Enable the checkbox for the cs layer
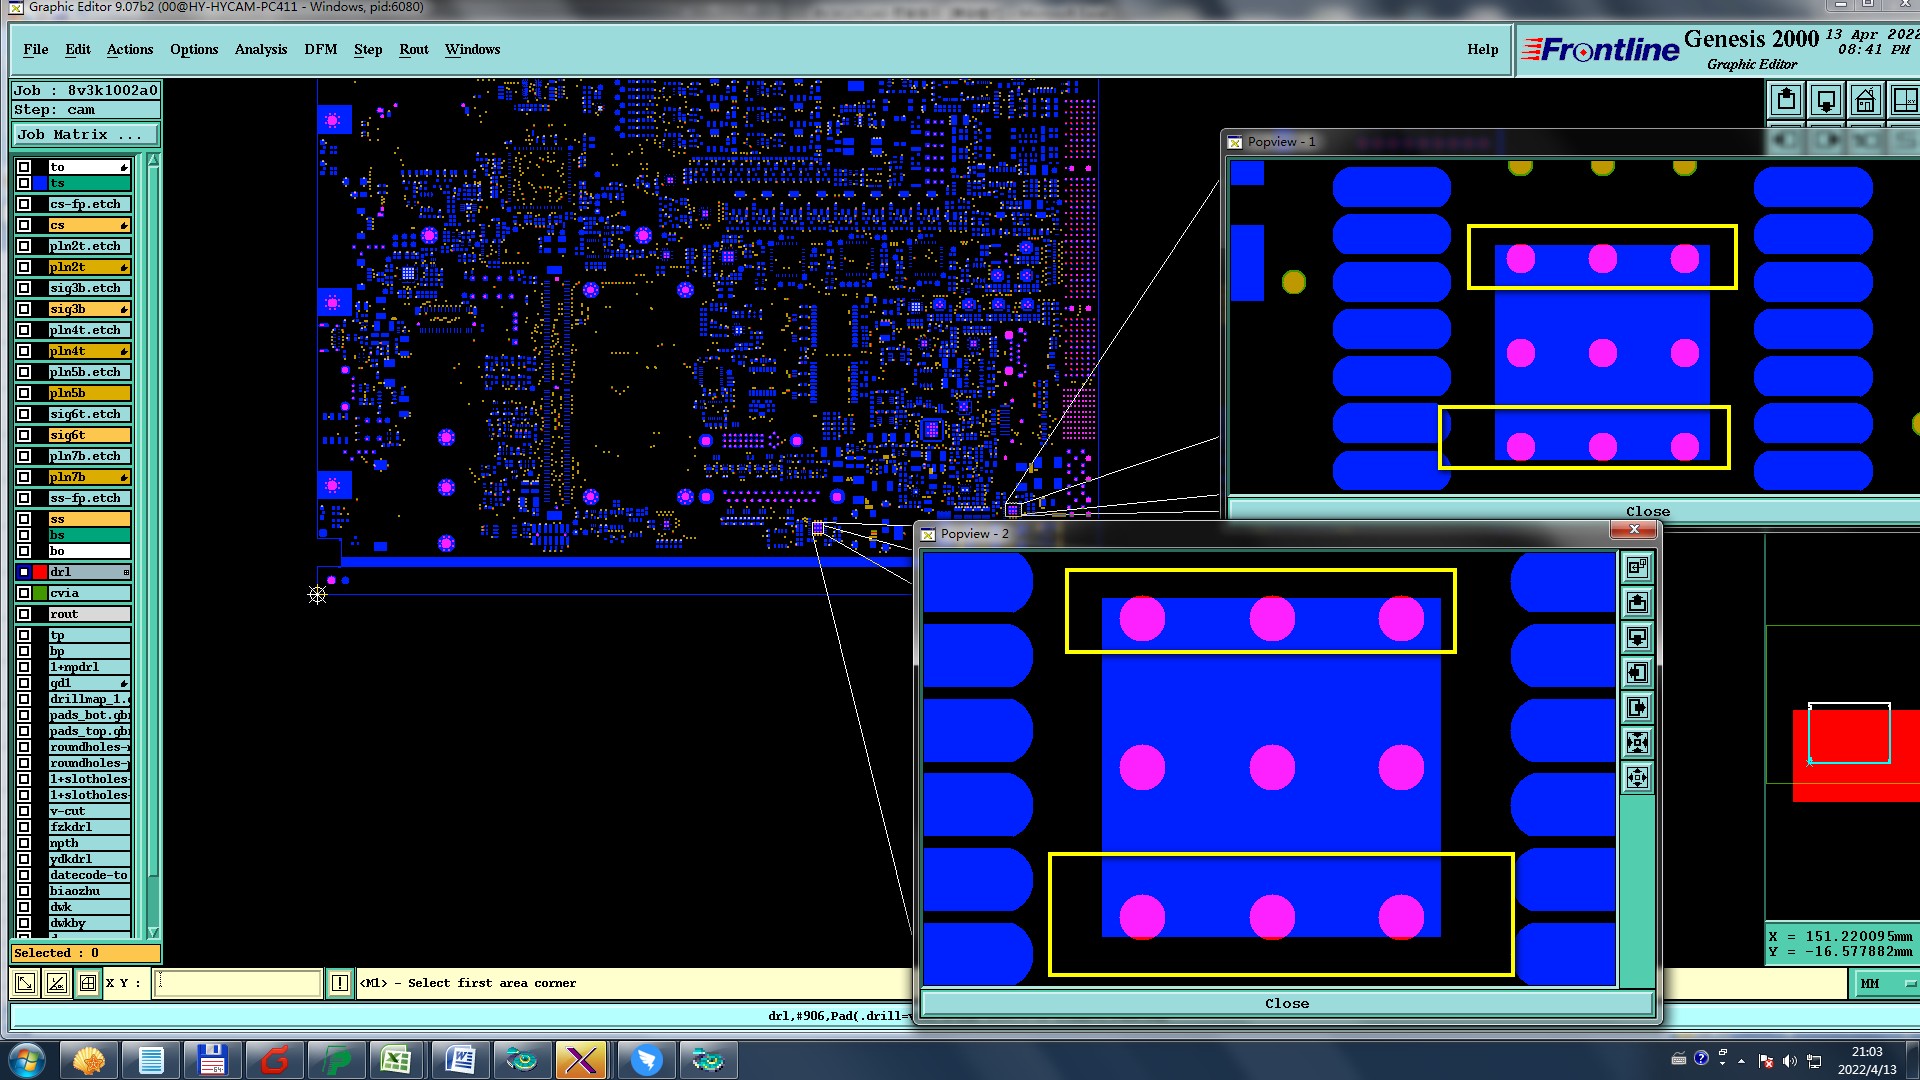The image size is (1920, 1080). tap(24, 225)
